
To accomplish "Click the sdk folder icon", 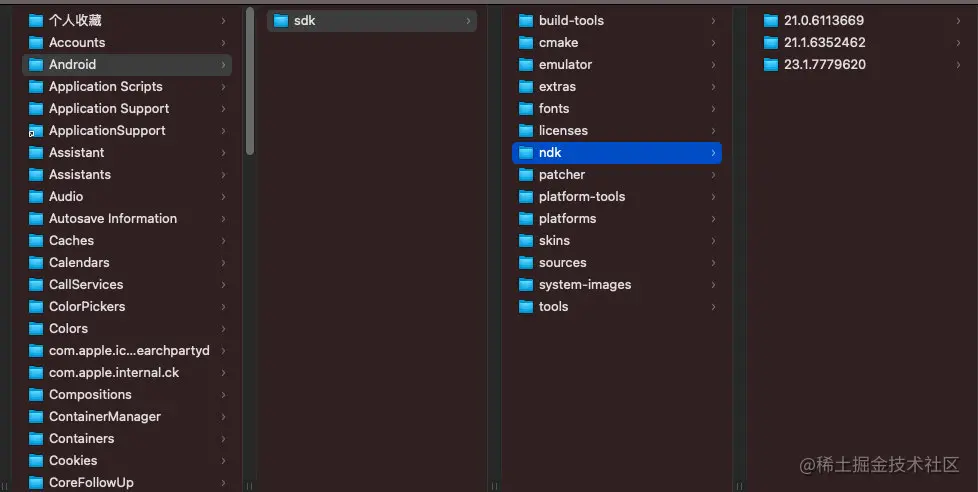I will pyautogui.click(x=281, y=21).
